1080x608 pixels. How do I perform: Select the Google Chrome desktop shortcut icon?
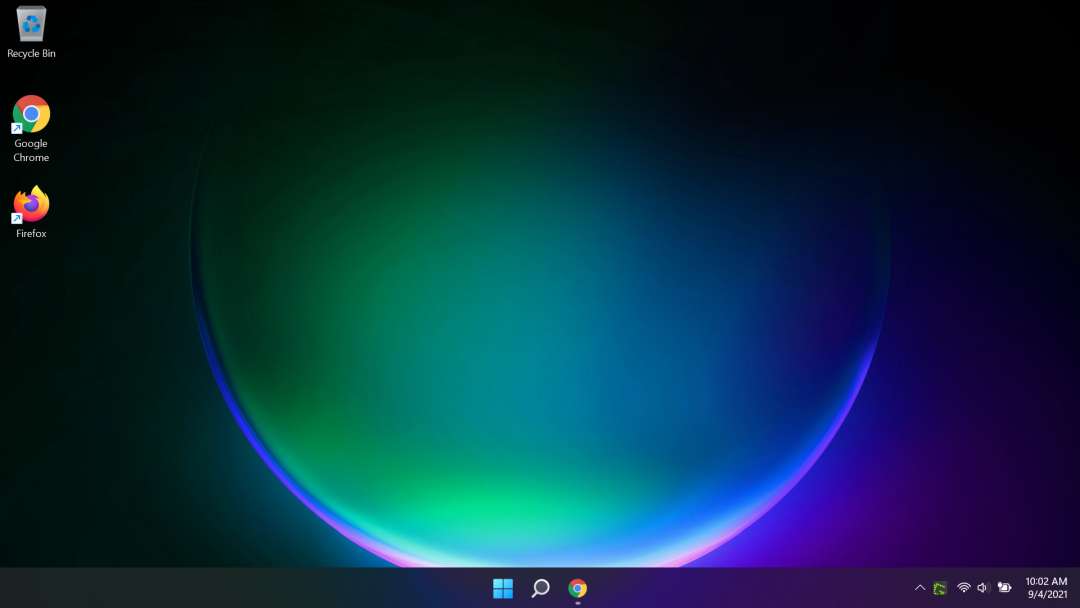click(31, 114)
